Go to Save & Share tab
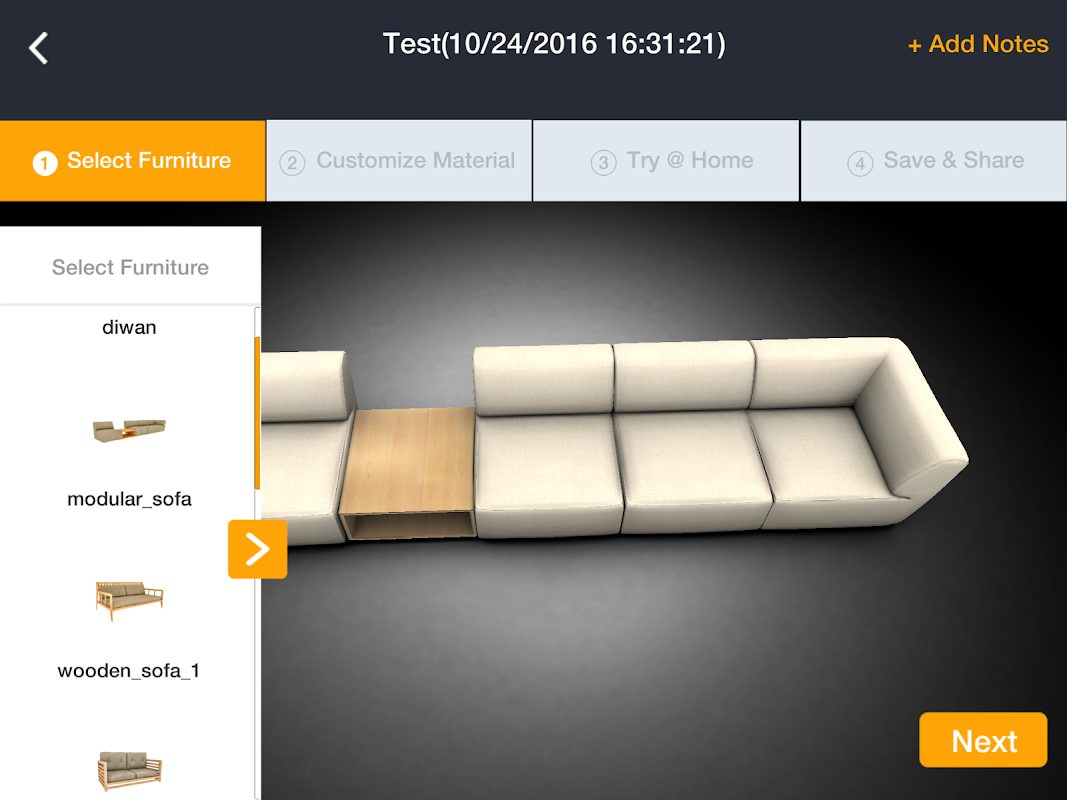The height and width of the screenshot is (800, 1067). (x=934, y=161)
